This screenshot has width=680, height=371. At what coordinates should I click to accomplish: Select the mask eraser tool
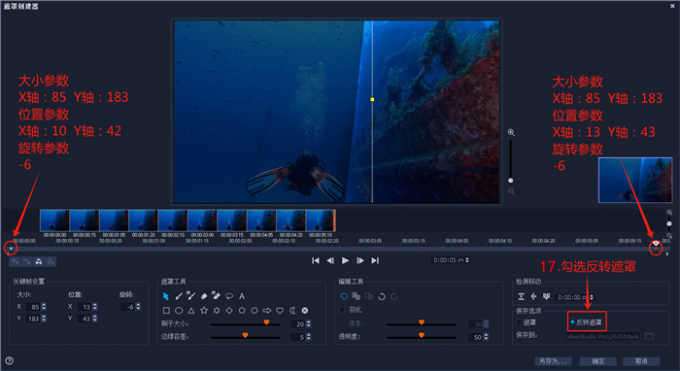pyautogui.click(x=204, y=296)
